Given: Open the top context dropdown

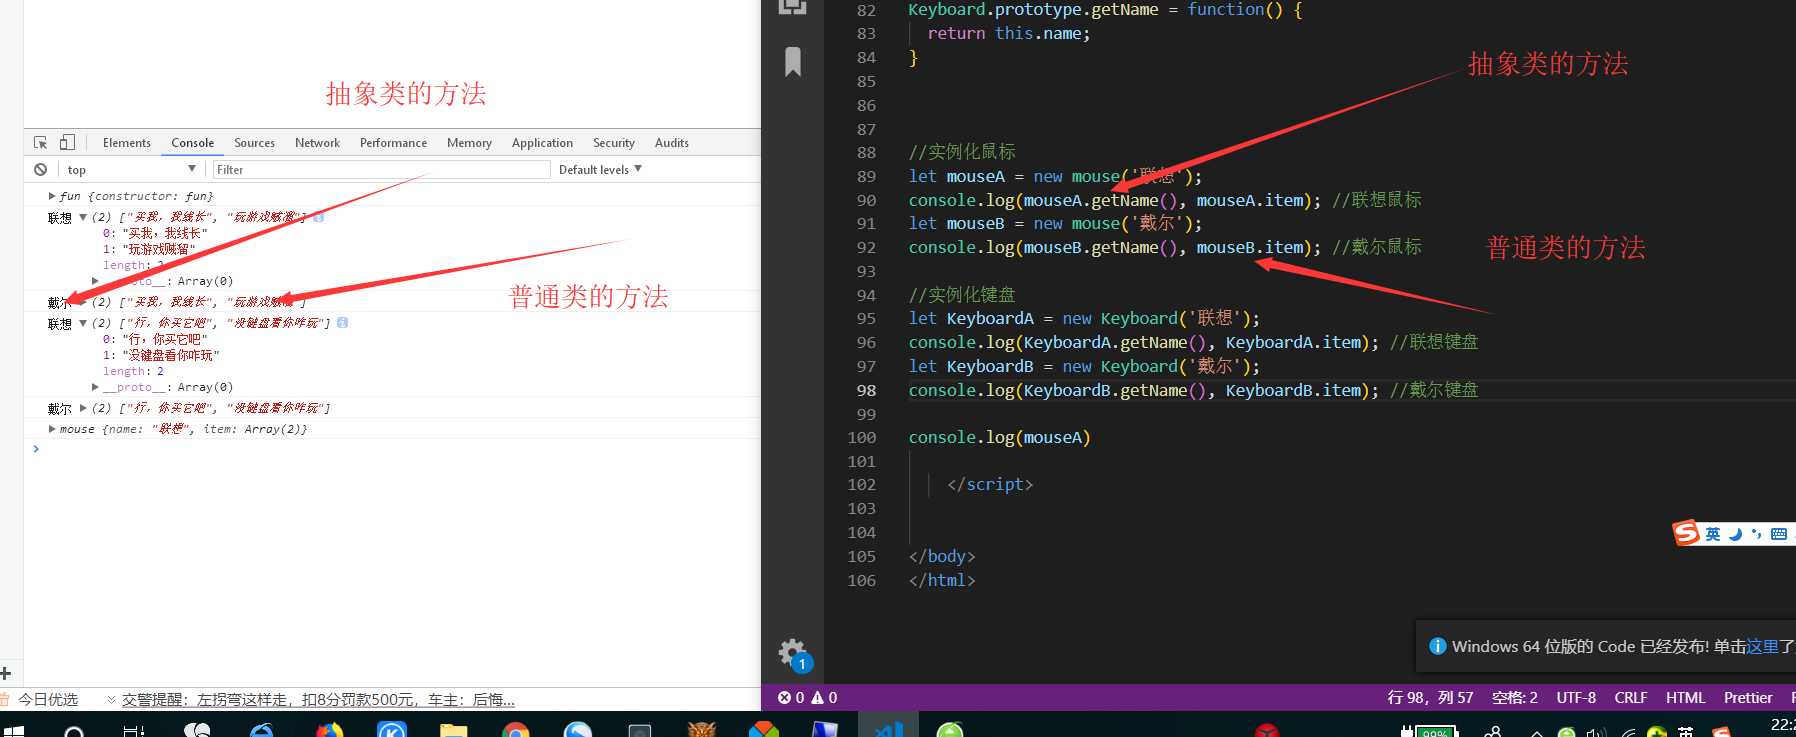Looking at the screenshot, I should pos(130,169).
